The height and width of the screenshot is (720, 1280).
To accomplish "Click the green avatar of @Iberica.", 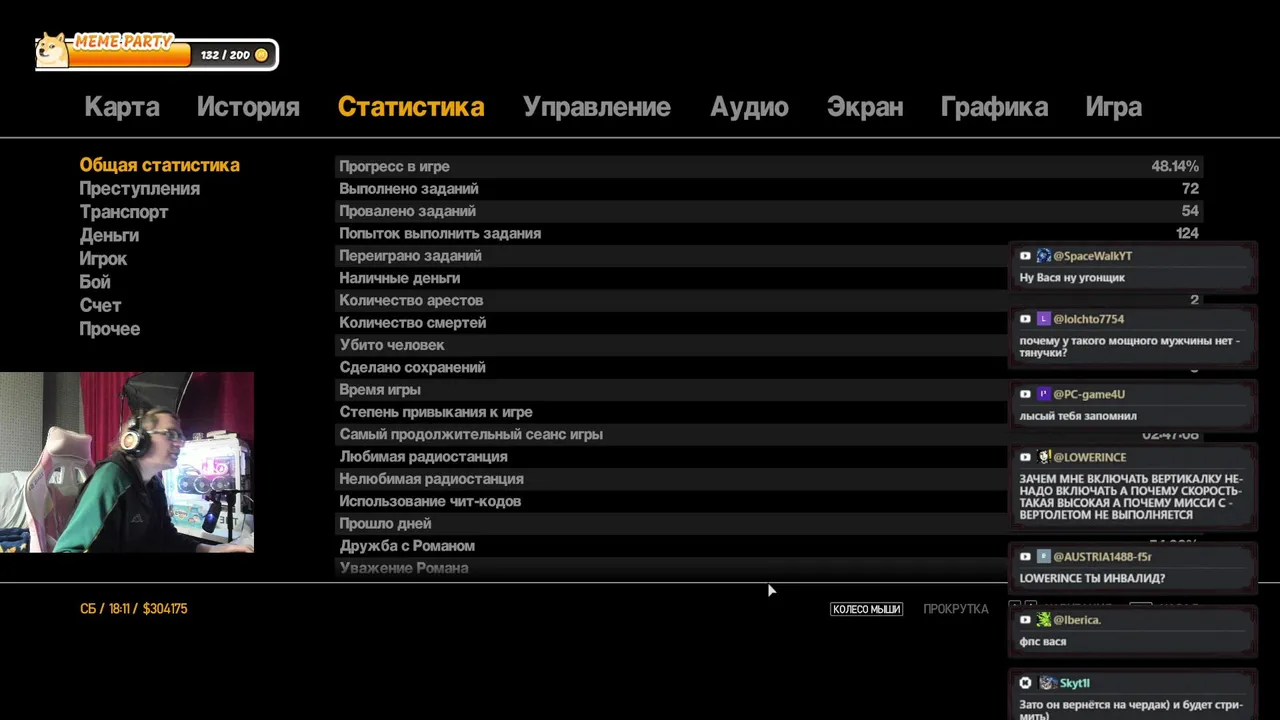I will [x=1043, y=620].
